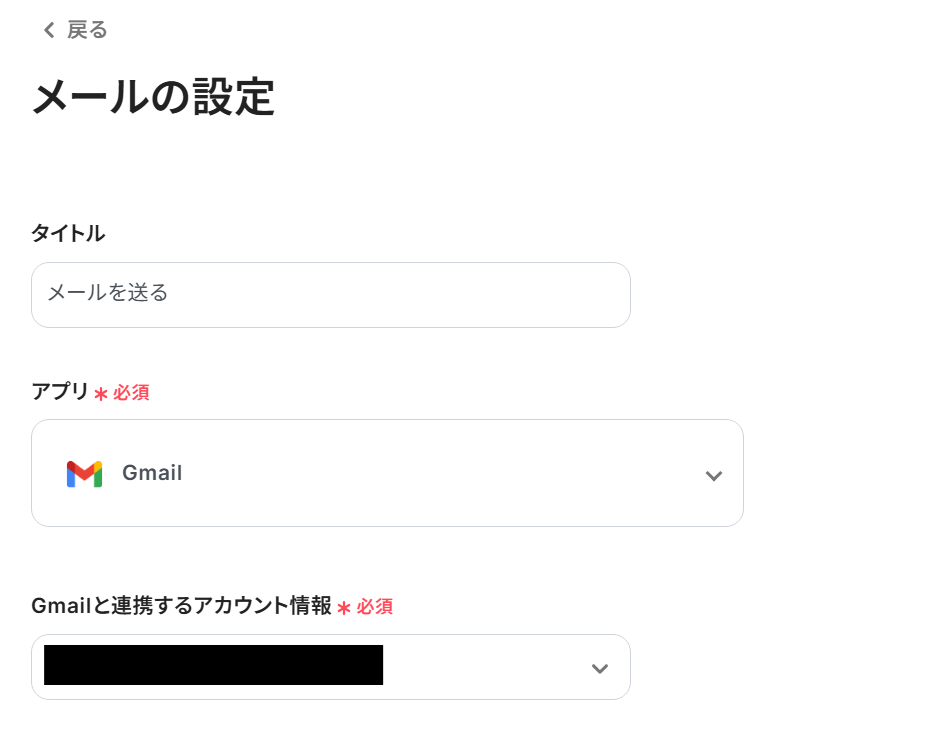Viewport: 946px width, 741px height.
Task: Click the 戻る back link text
Action: click(x=87, y=30)
